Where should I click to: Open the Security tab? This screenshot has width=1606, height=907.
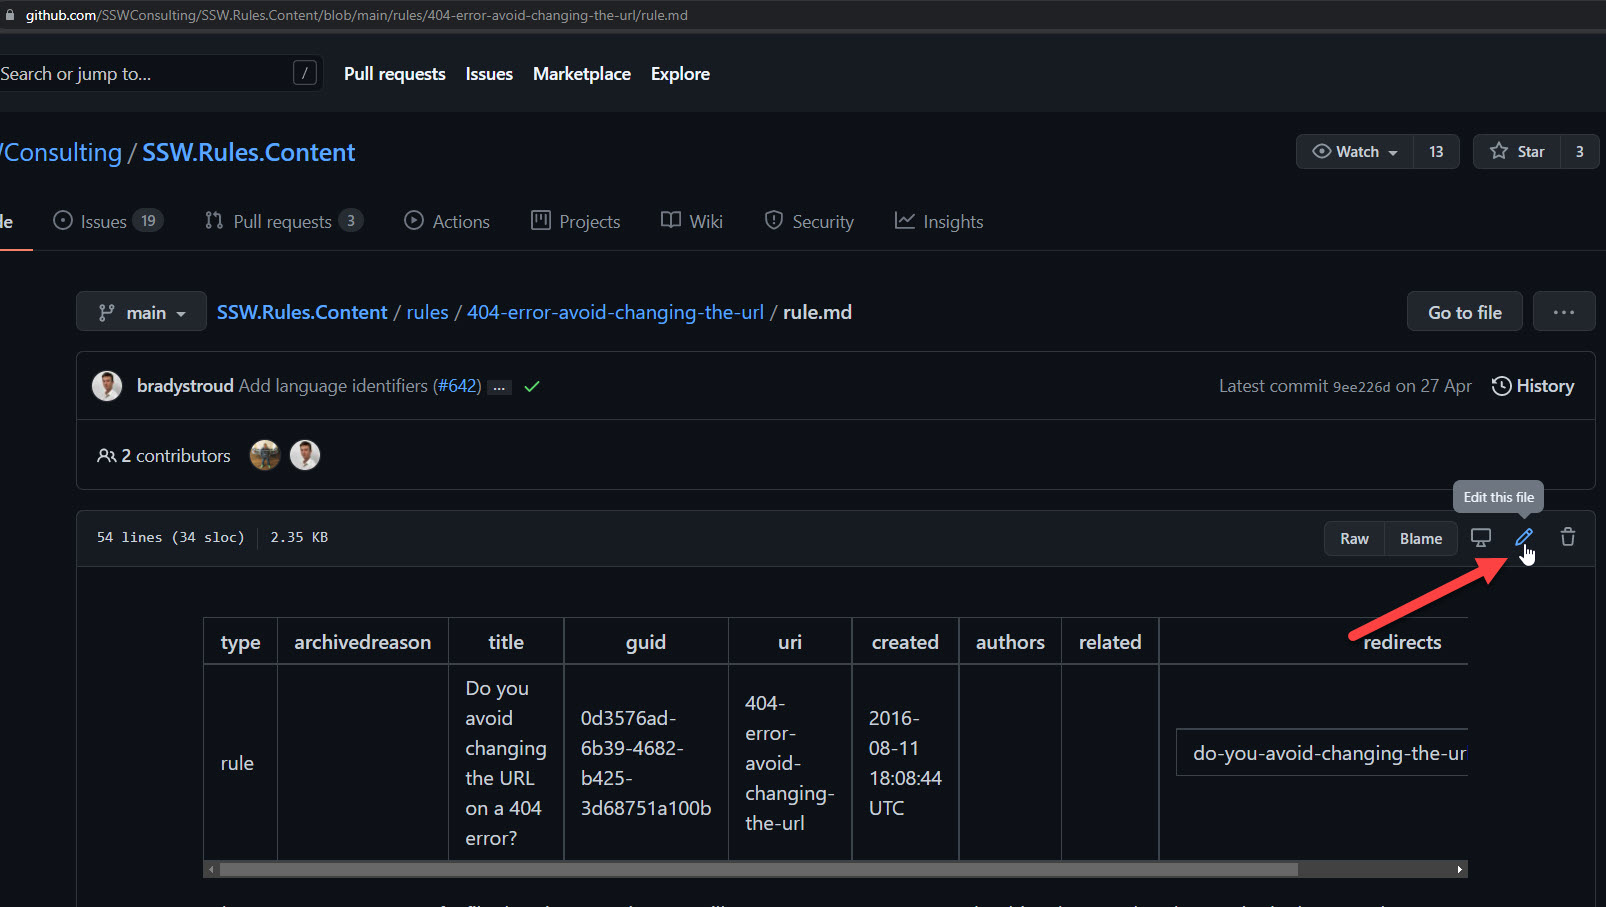pyautogui.click(x=809, y=221)
